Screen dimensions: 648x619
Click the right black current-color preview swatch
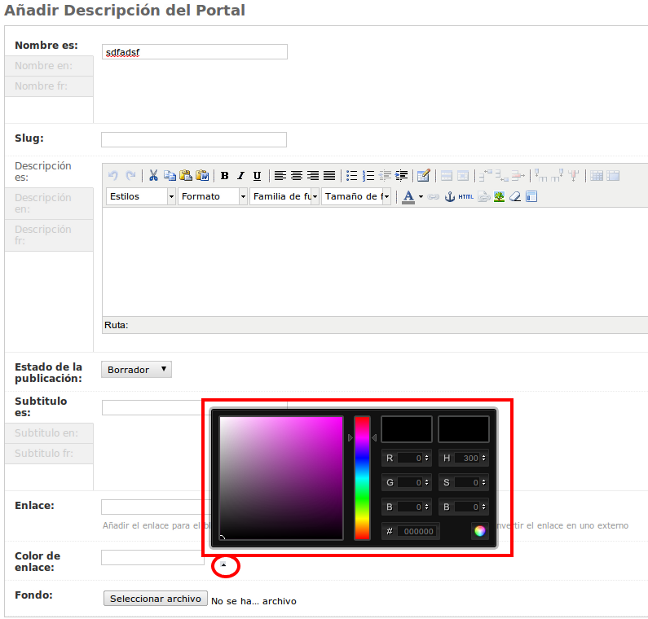(x=463, y=429)
